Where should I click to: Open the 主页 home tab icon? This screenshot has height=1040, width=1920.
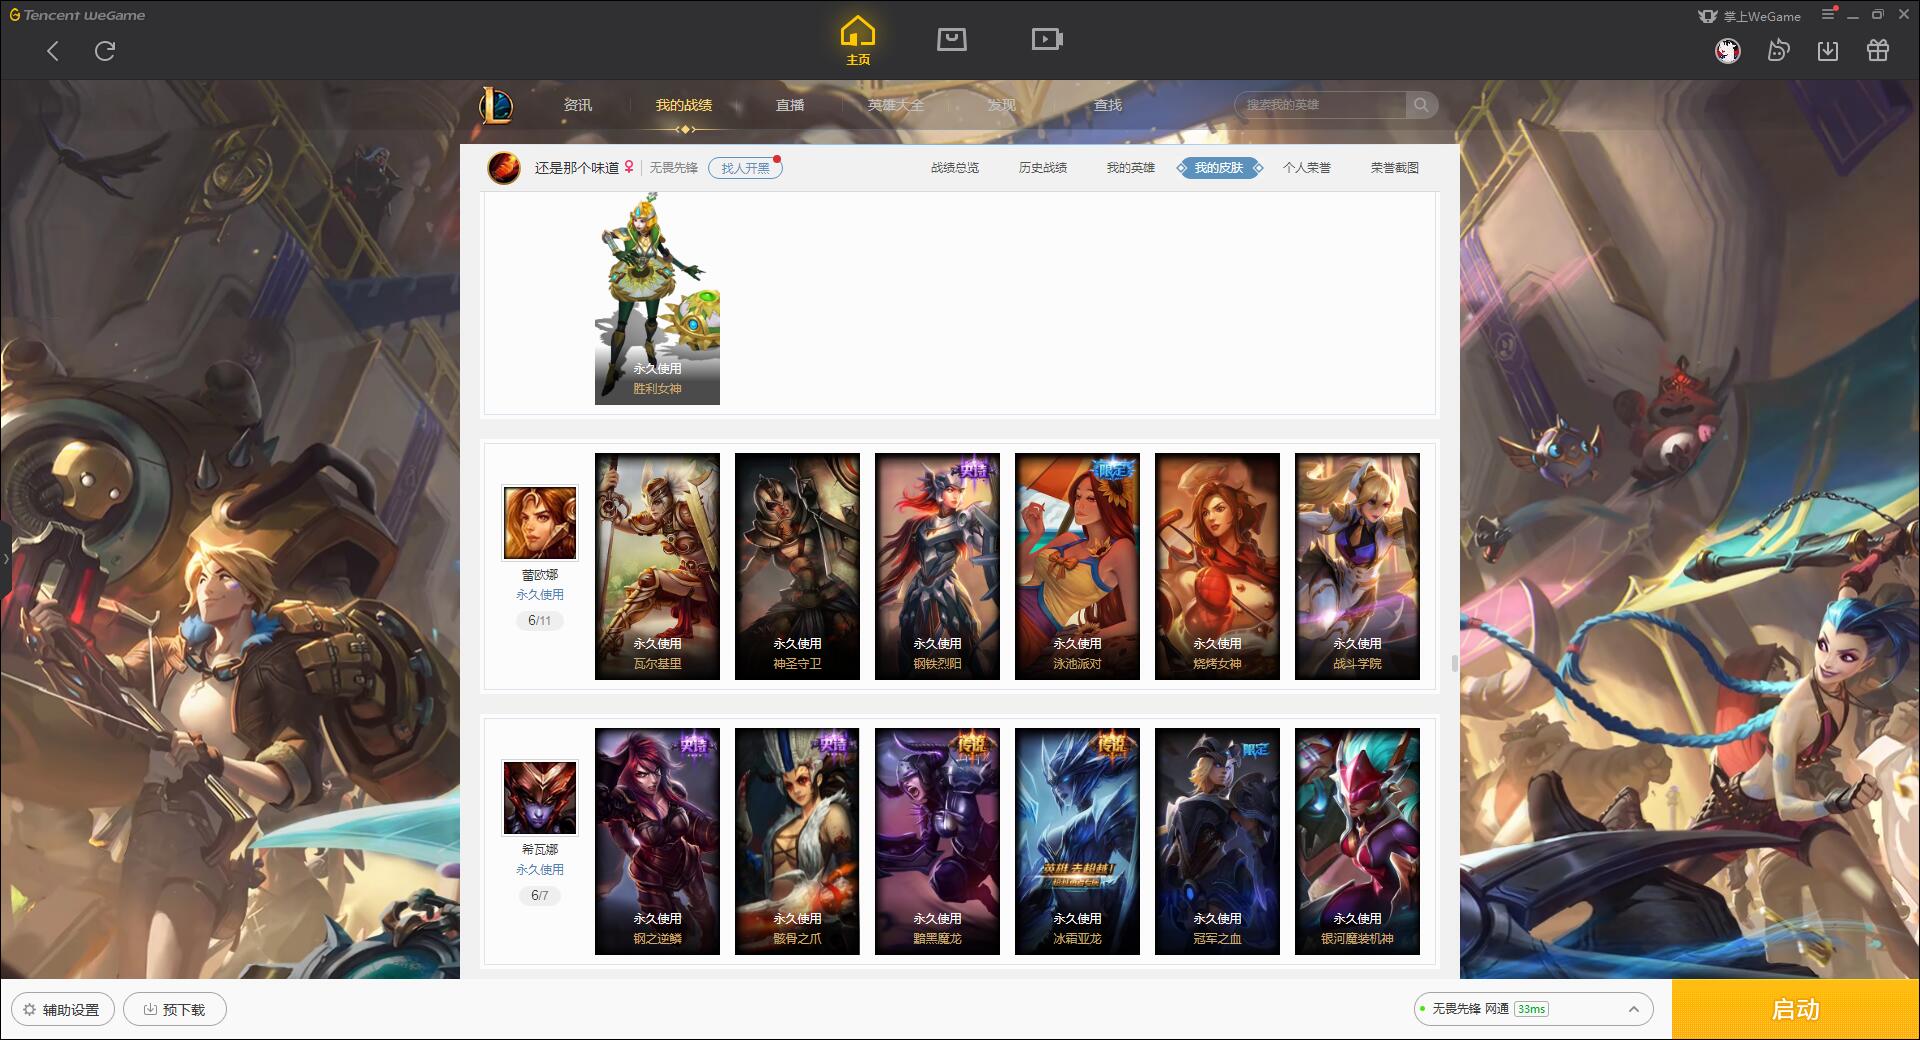pos(858,41)
